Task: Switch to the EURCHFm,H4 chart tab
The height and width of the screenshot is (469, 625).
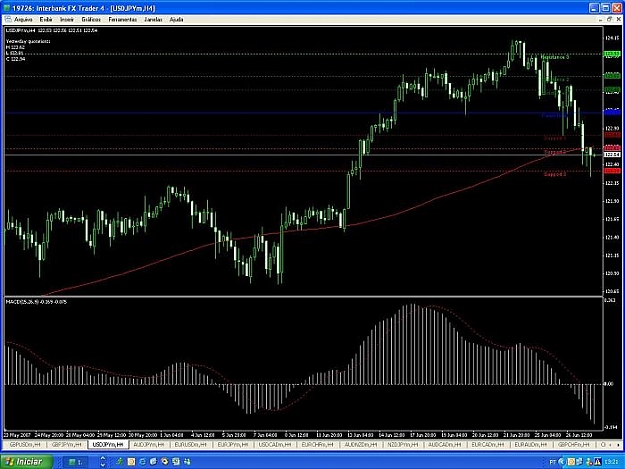Action: (317, 444)
